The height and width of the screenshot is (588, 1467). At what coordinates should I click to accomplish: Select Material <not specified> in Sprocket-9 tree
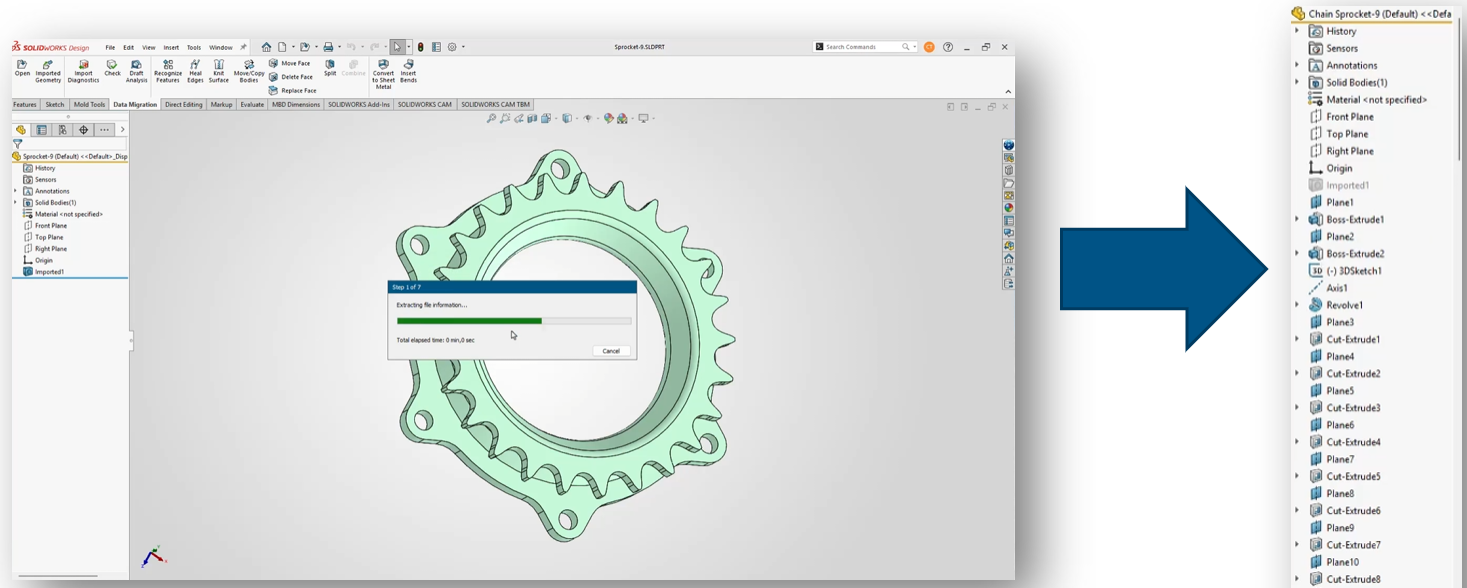click(62, 214)
